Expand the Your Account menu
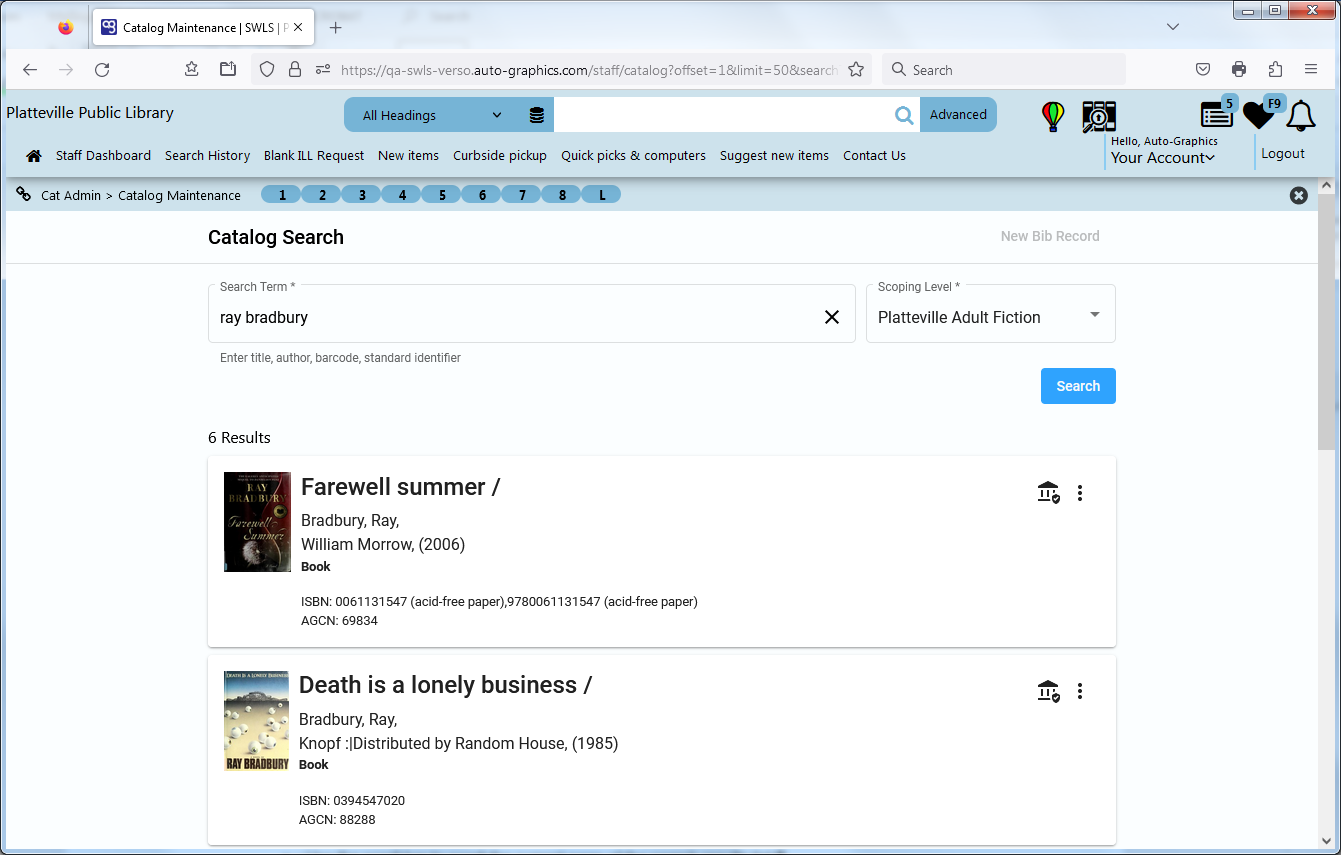1341x855 pixels. click(1163, 158)
